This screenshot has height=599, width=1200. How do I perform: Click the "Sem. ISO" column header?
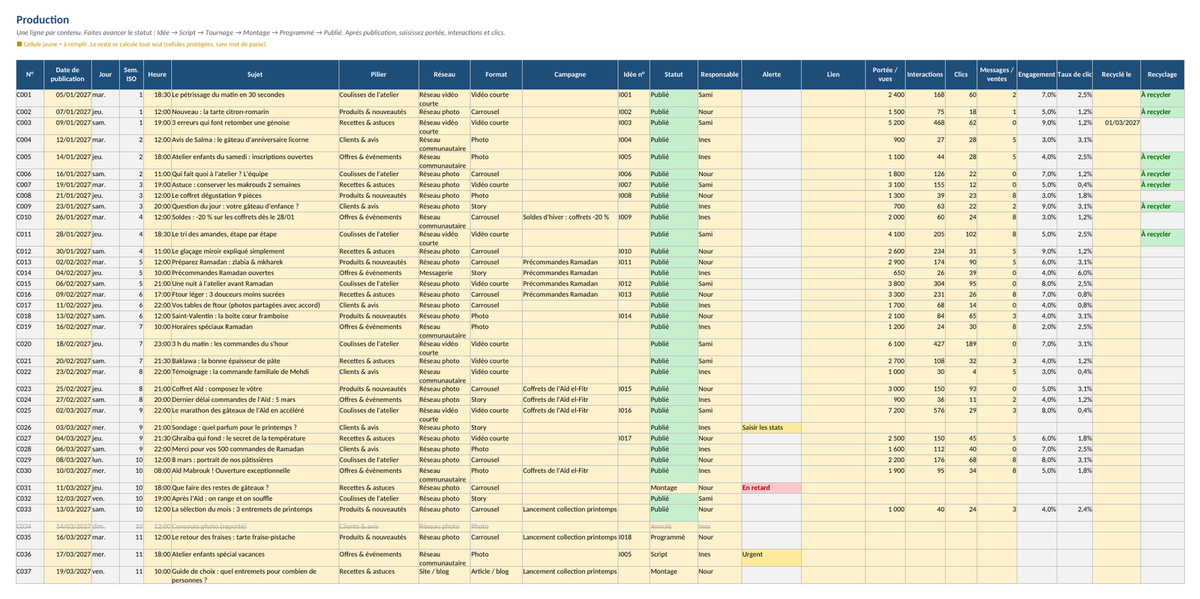pos(132,74)
